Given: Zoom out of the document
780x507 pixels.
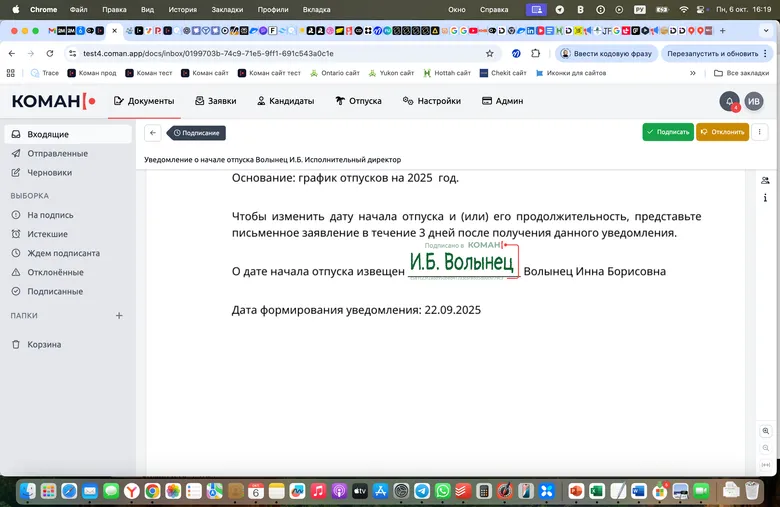Looking at the screenshot, I should 766,447.
